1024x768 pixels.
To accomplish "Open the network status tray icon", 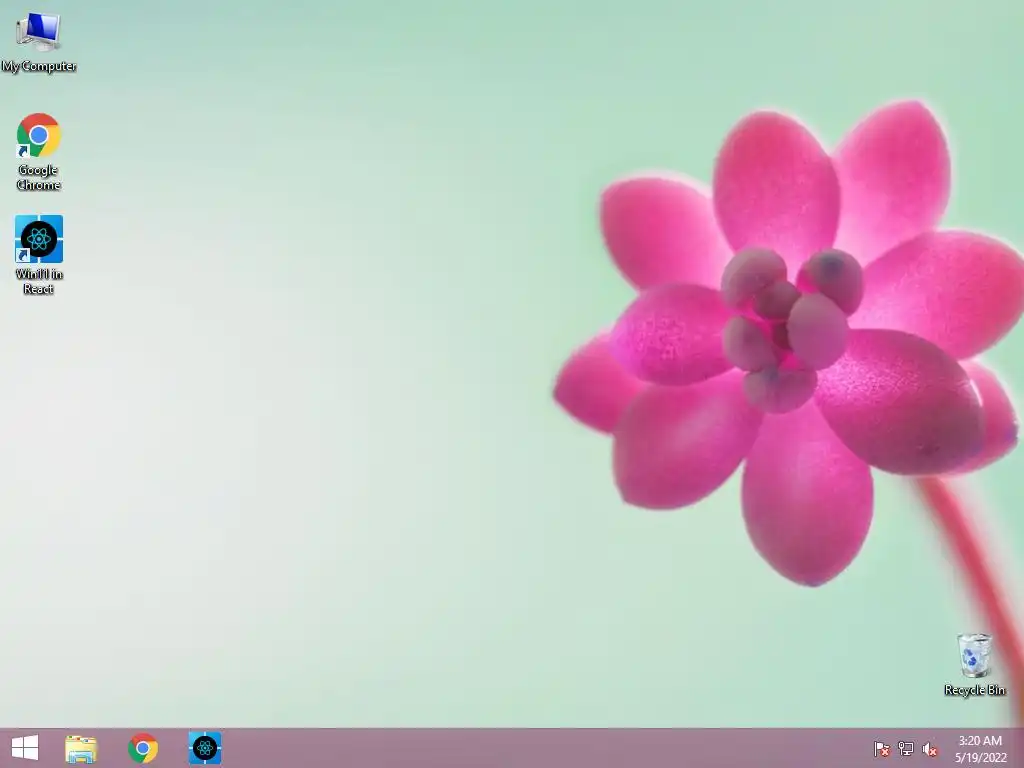I will point(906,748).
